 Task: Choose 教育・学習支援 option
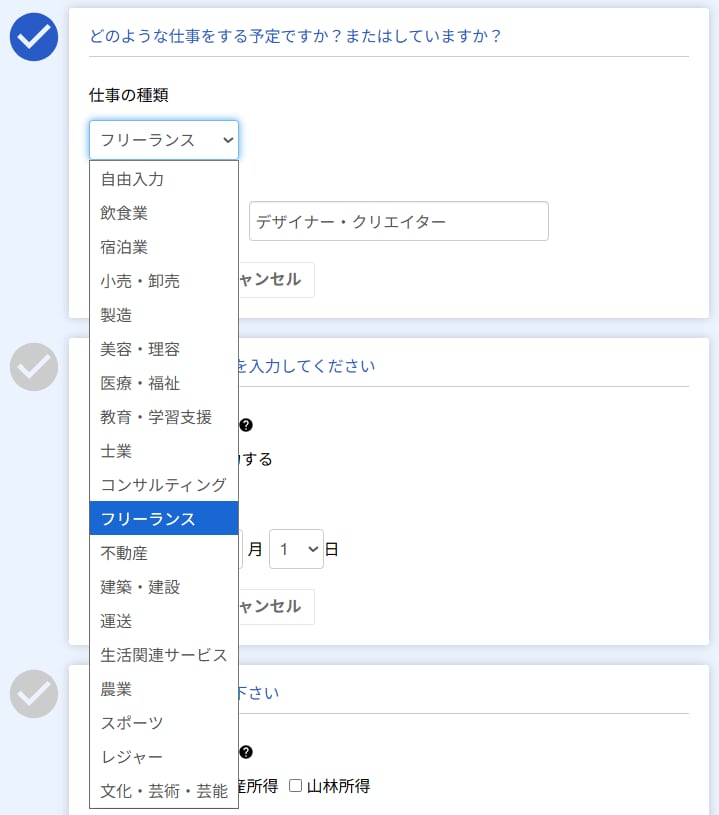(164, 417)
